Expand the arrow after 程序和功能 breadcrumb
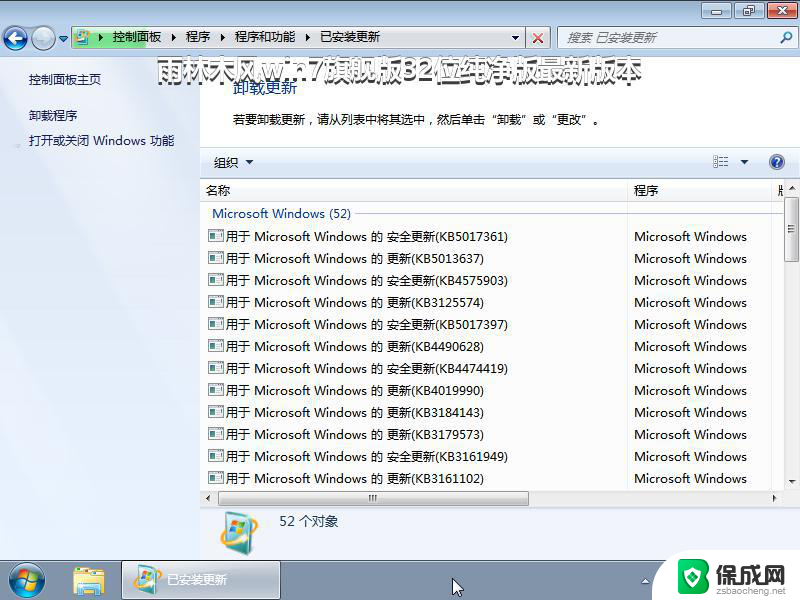Screen dimensions: 800x600 308,37
